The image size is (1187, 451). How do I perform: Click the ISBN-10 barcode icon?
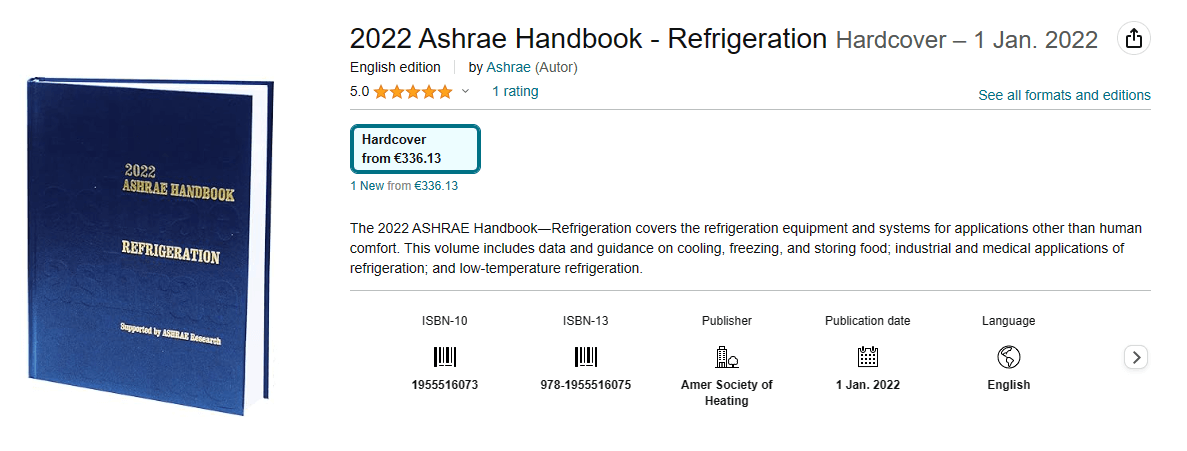(444, 357)
